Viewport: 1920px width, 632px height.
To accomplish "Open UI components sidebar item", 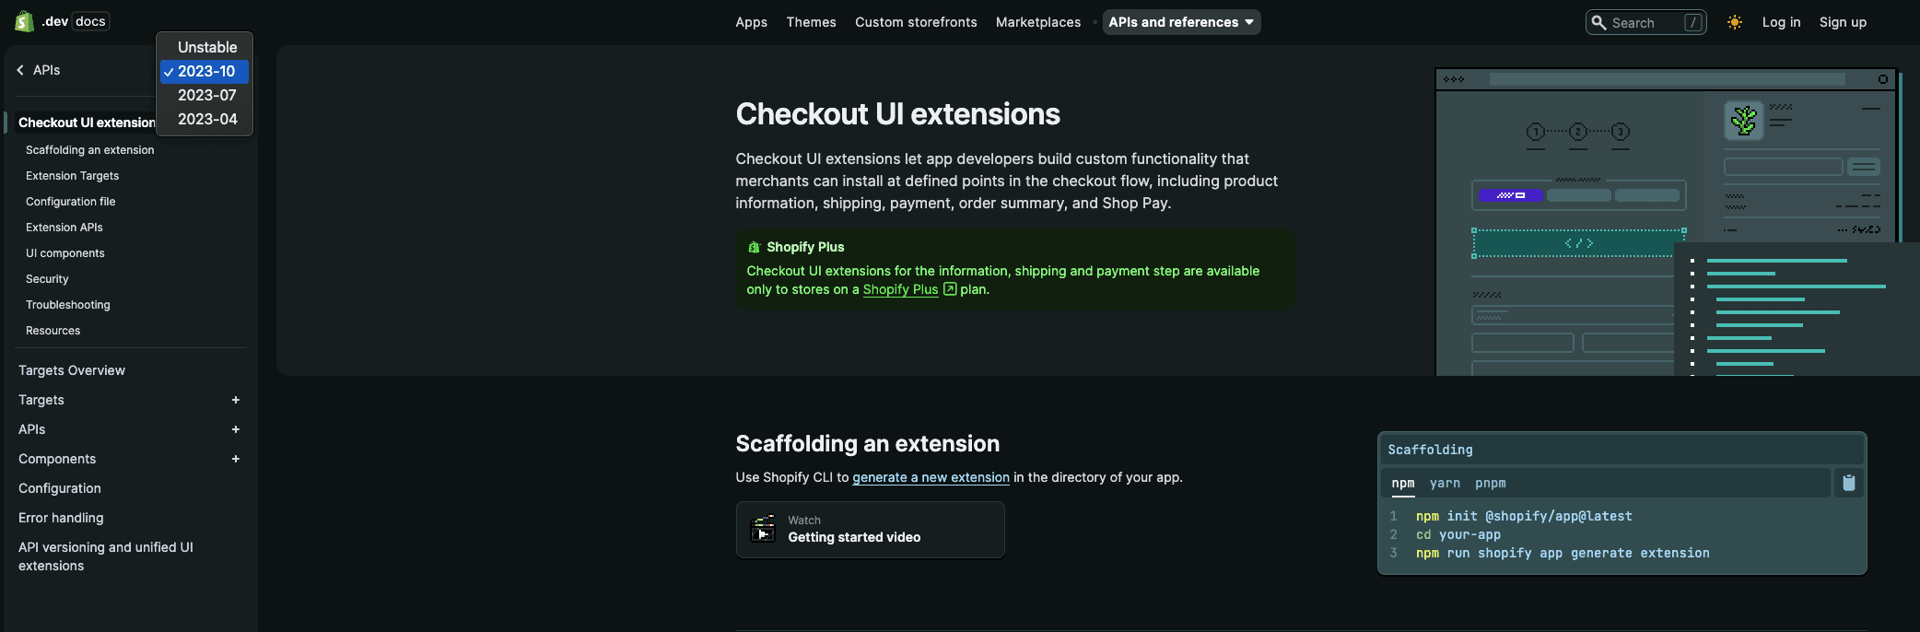I will click(65, 254).
